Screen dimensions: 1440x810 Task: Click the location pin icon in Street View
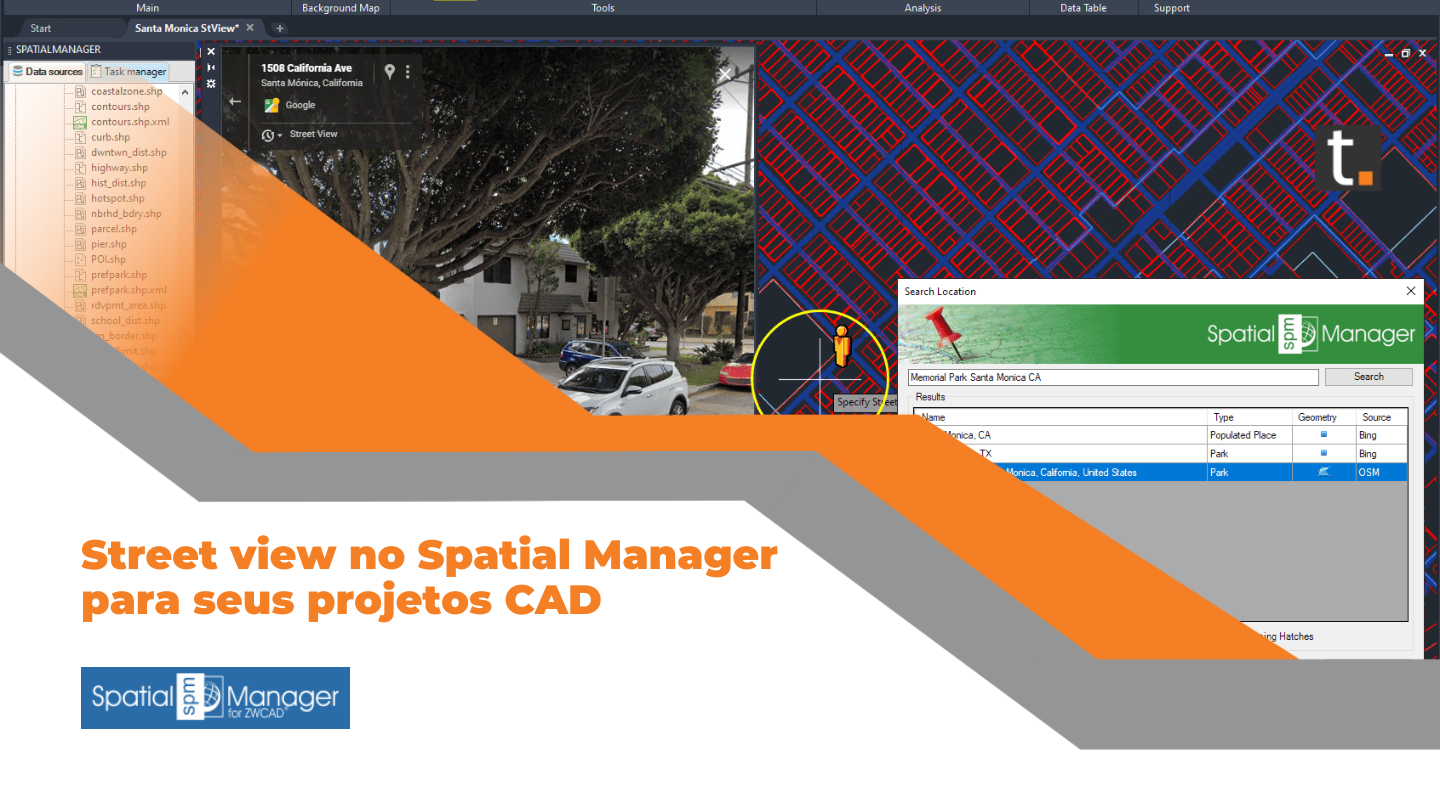coord(390,71)
